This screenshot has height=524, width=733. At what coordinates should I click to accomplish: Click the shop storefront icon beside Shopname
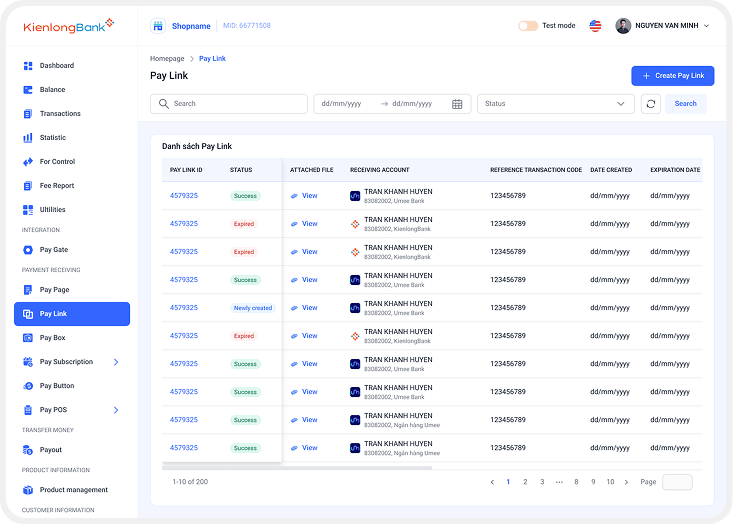click(158, 26)
